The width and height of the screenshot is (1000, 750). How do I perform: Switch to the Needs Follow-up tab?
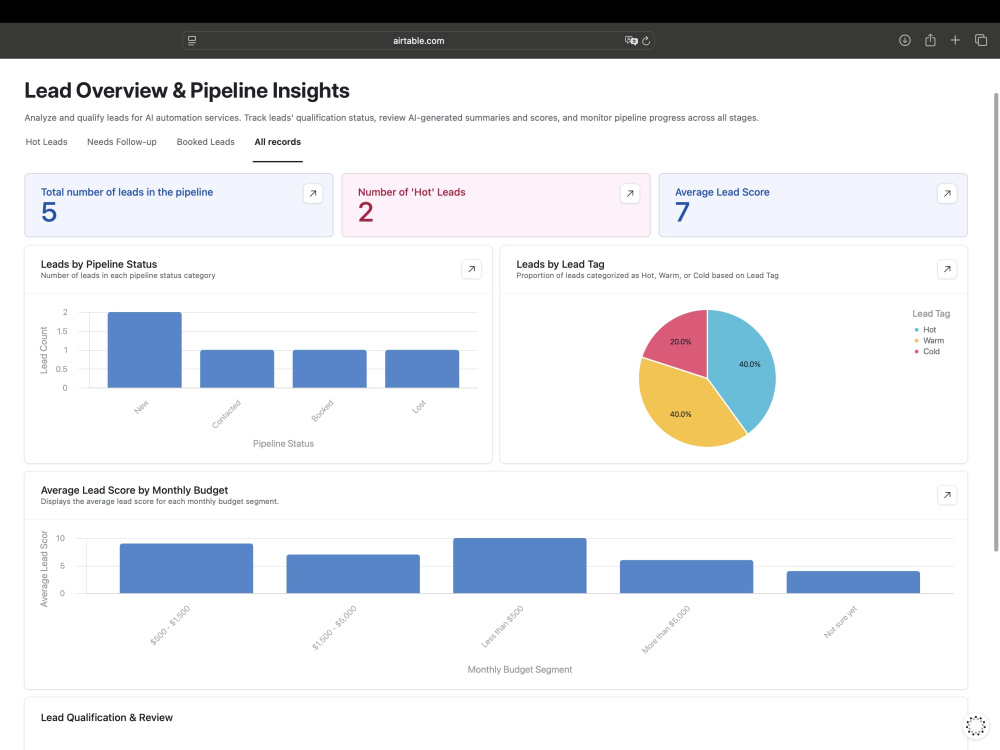pyautogui.click(x=122, y=142)
